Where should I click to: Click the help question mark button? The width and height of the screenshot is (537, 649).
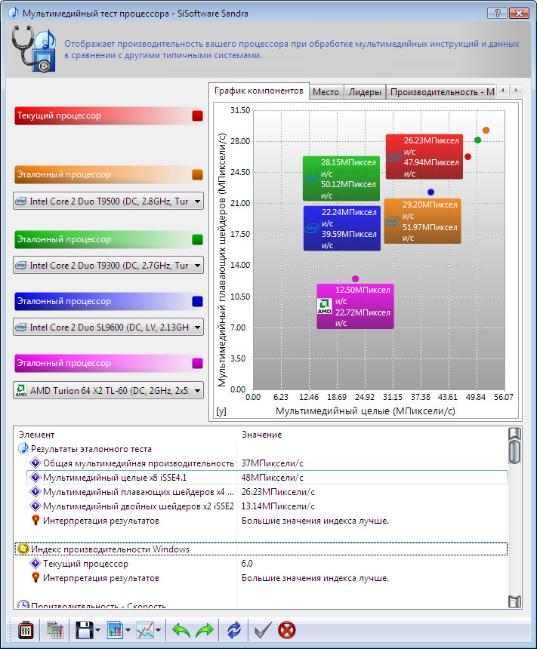coord(497,13)
